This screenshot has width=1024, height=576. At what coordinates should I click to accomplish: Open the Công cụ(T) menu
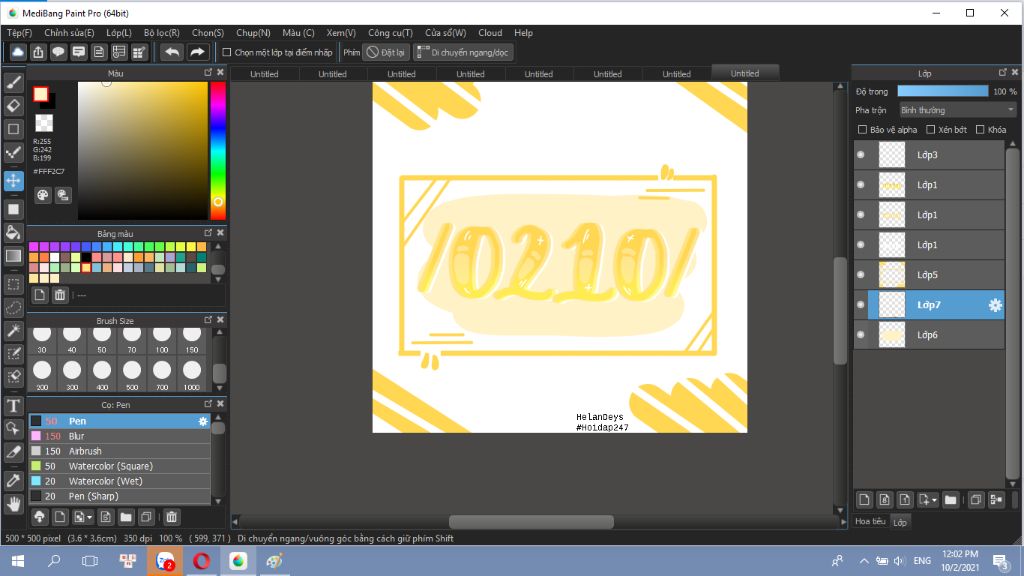391,33
